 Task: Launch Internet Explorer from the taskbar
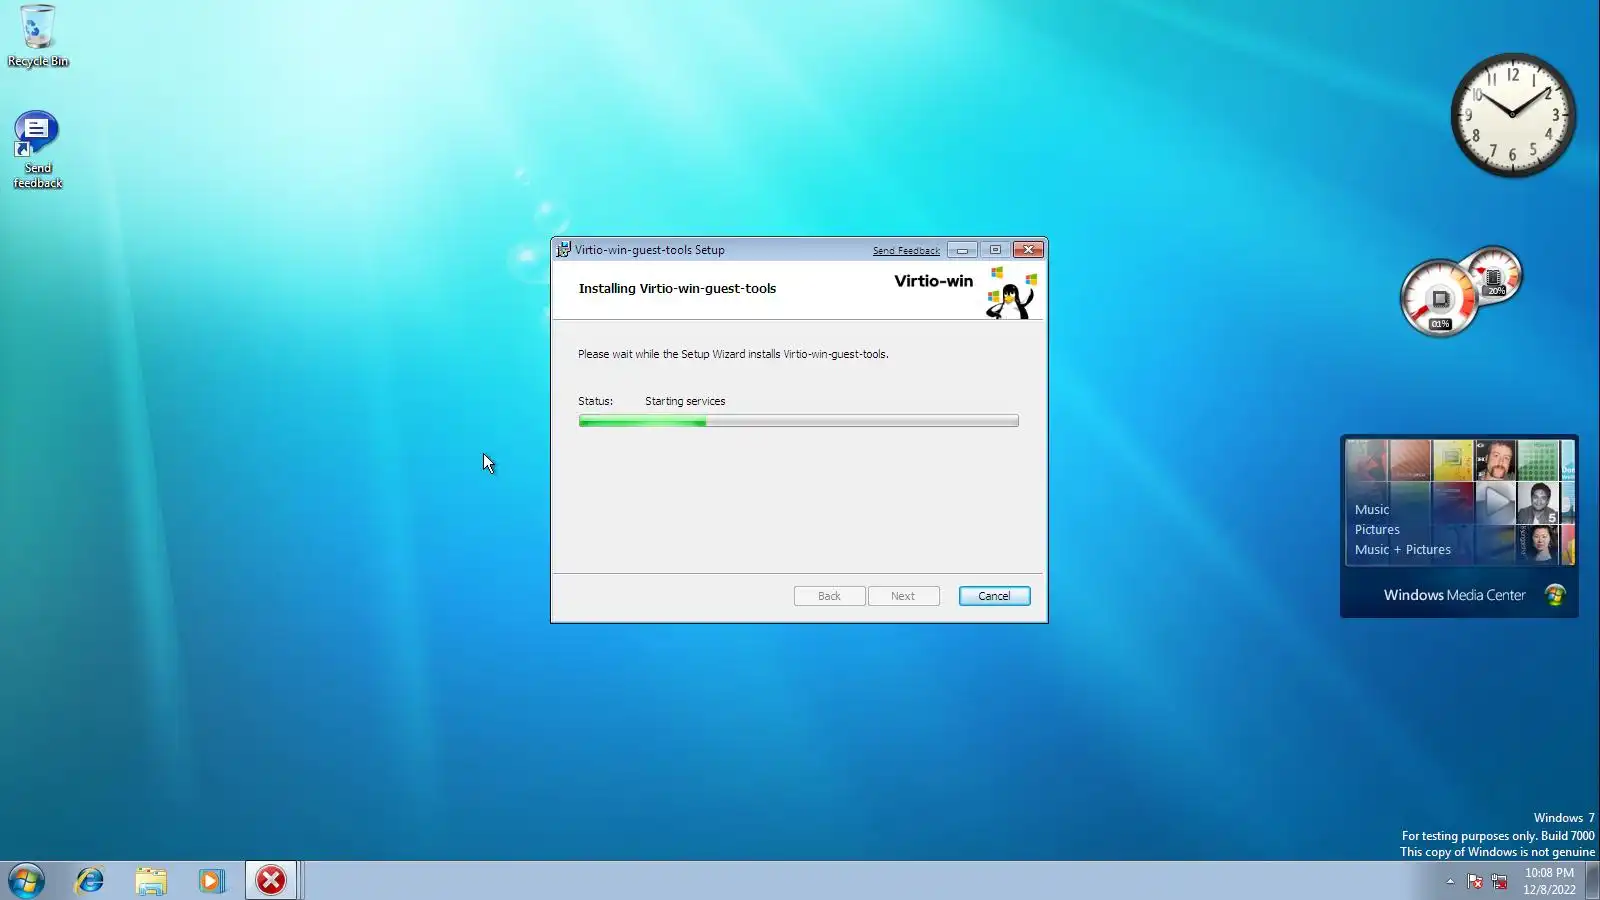pyautogui.click(x=90, y=881)
